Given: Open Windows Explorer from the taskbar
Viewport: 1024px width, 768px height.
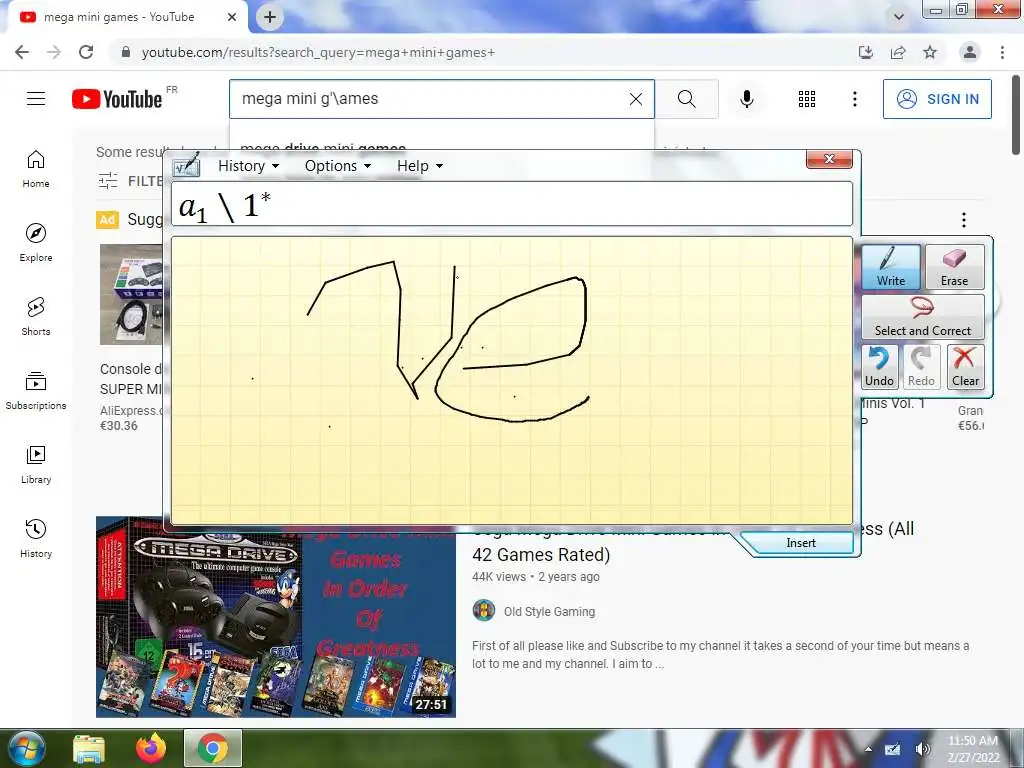Looking at the screenshot, I should pos(89,748).
